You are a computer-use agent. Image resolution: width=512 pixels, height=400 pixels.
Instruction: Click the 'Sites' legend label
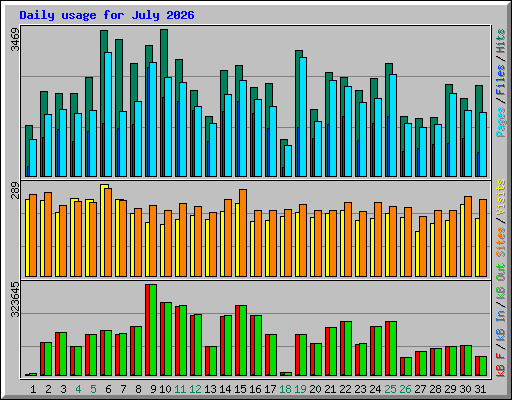[501, 242]
